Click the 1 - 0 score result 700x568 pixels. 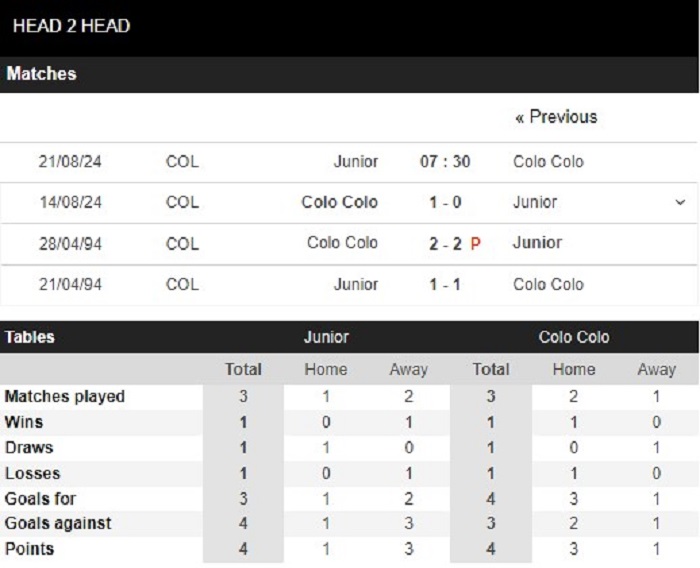pyautogui.click(x=445, y=202)
